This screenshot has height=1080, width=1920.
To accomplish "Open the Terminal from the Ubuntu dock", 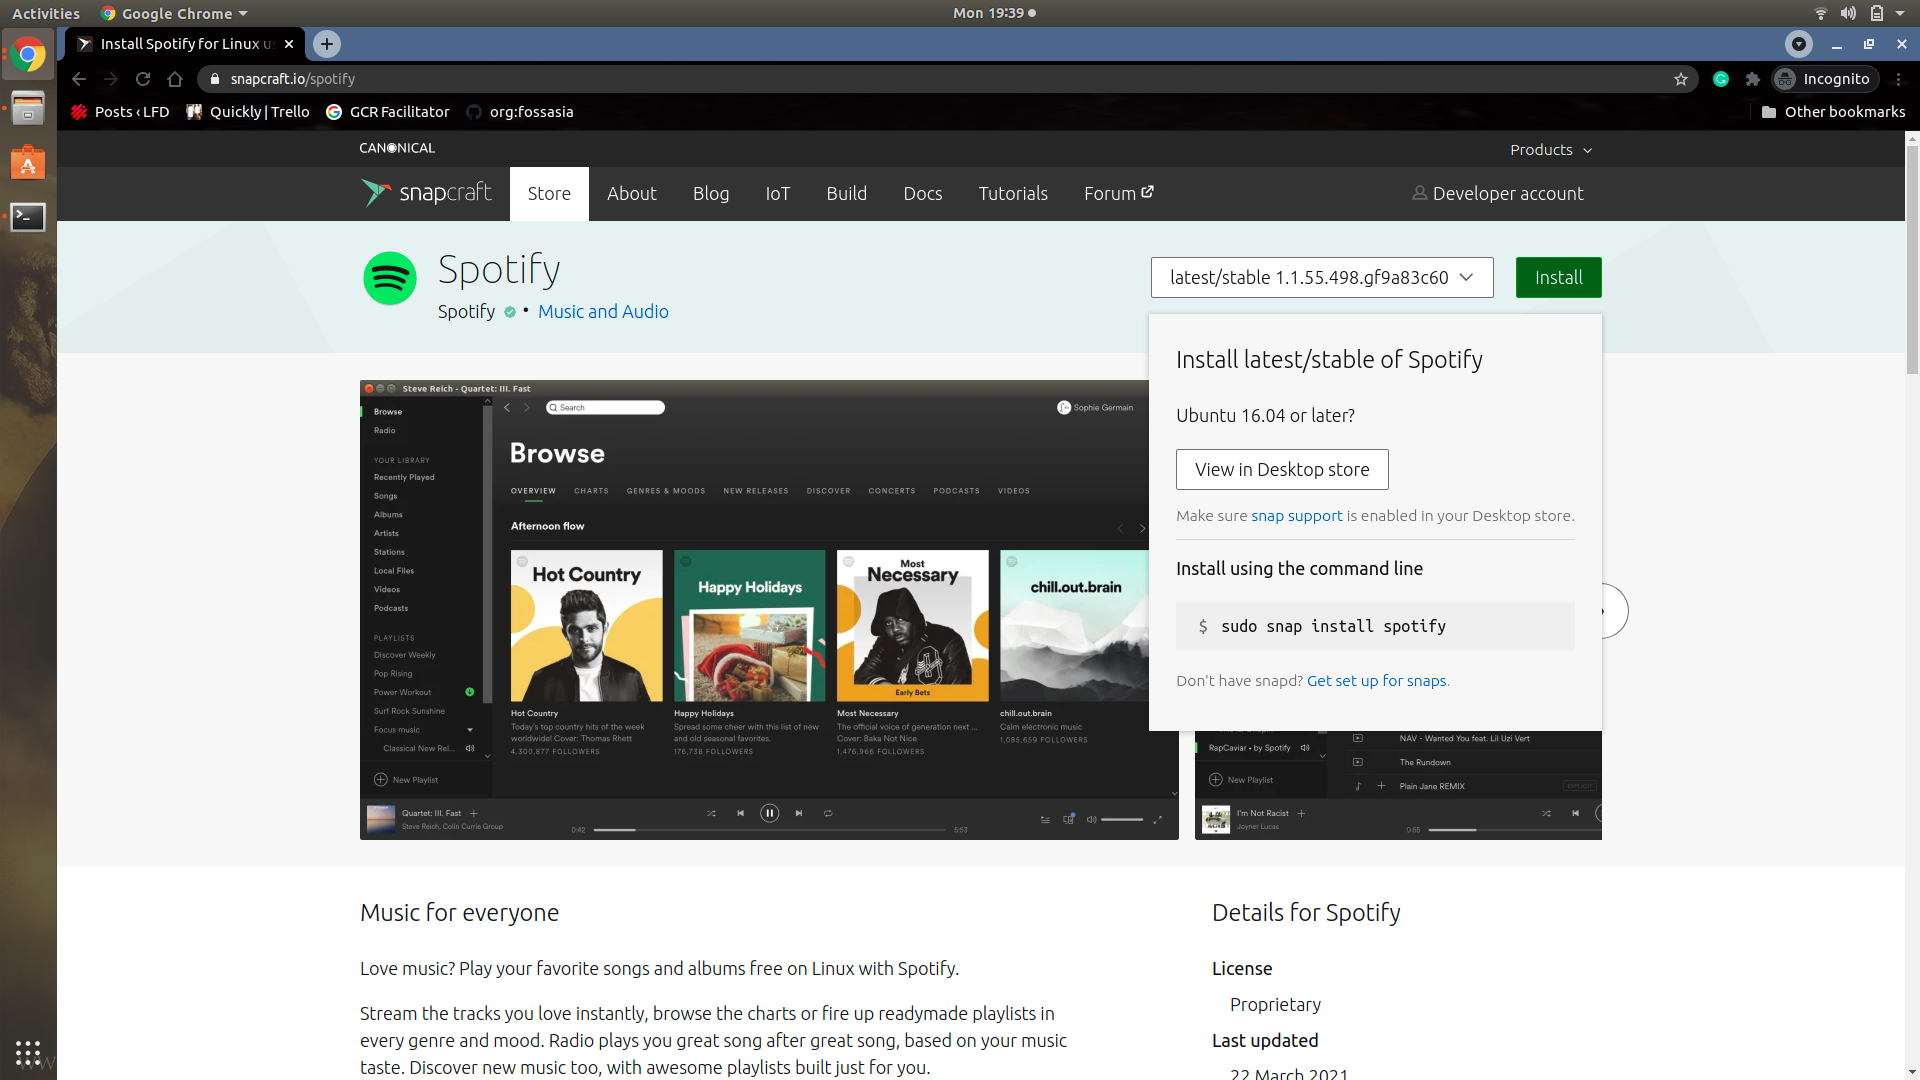I will click(x=27, y=216).
